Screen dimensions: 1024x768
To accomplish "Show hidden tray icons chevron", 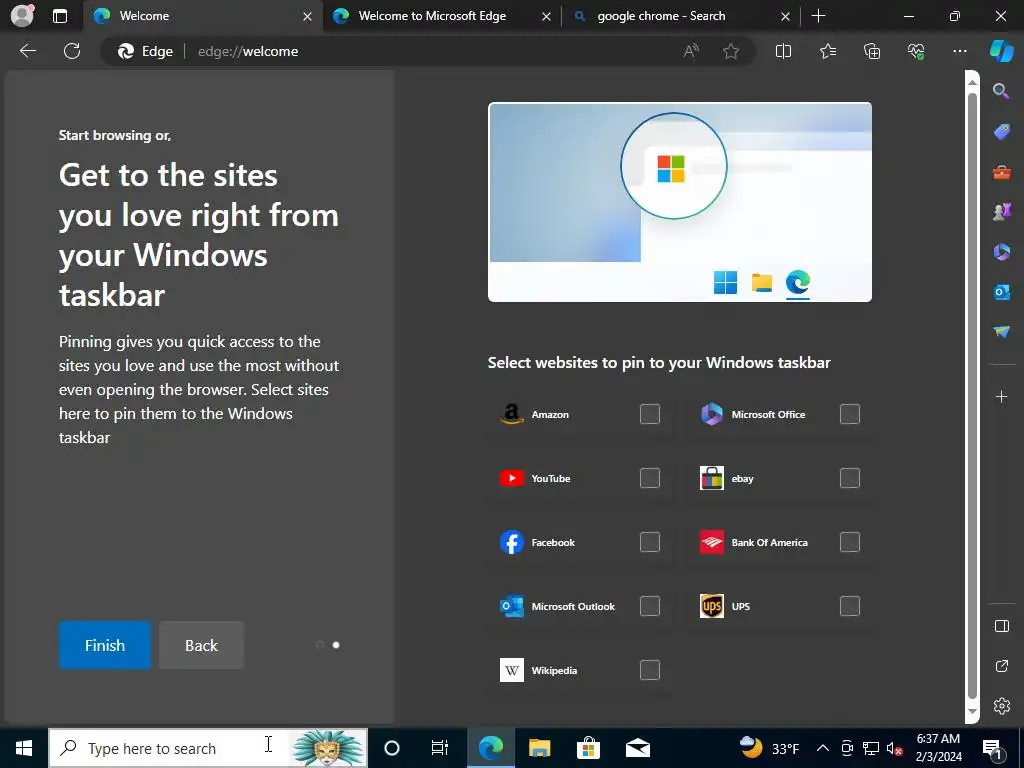I will 823,748.
